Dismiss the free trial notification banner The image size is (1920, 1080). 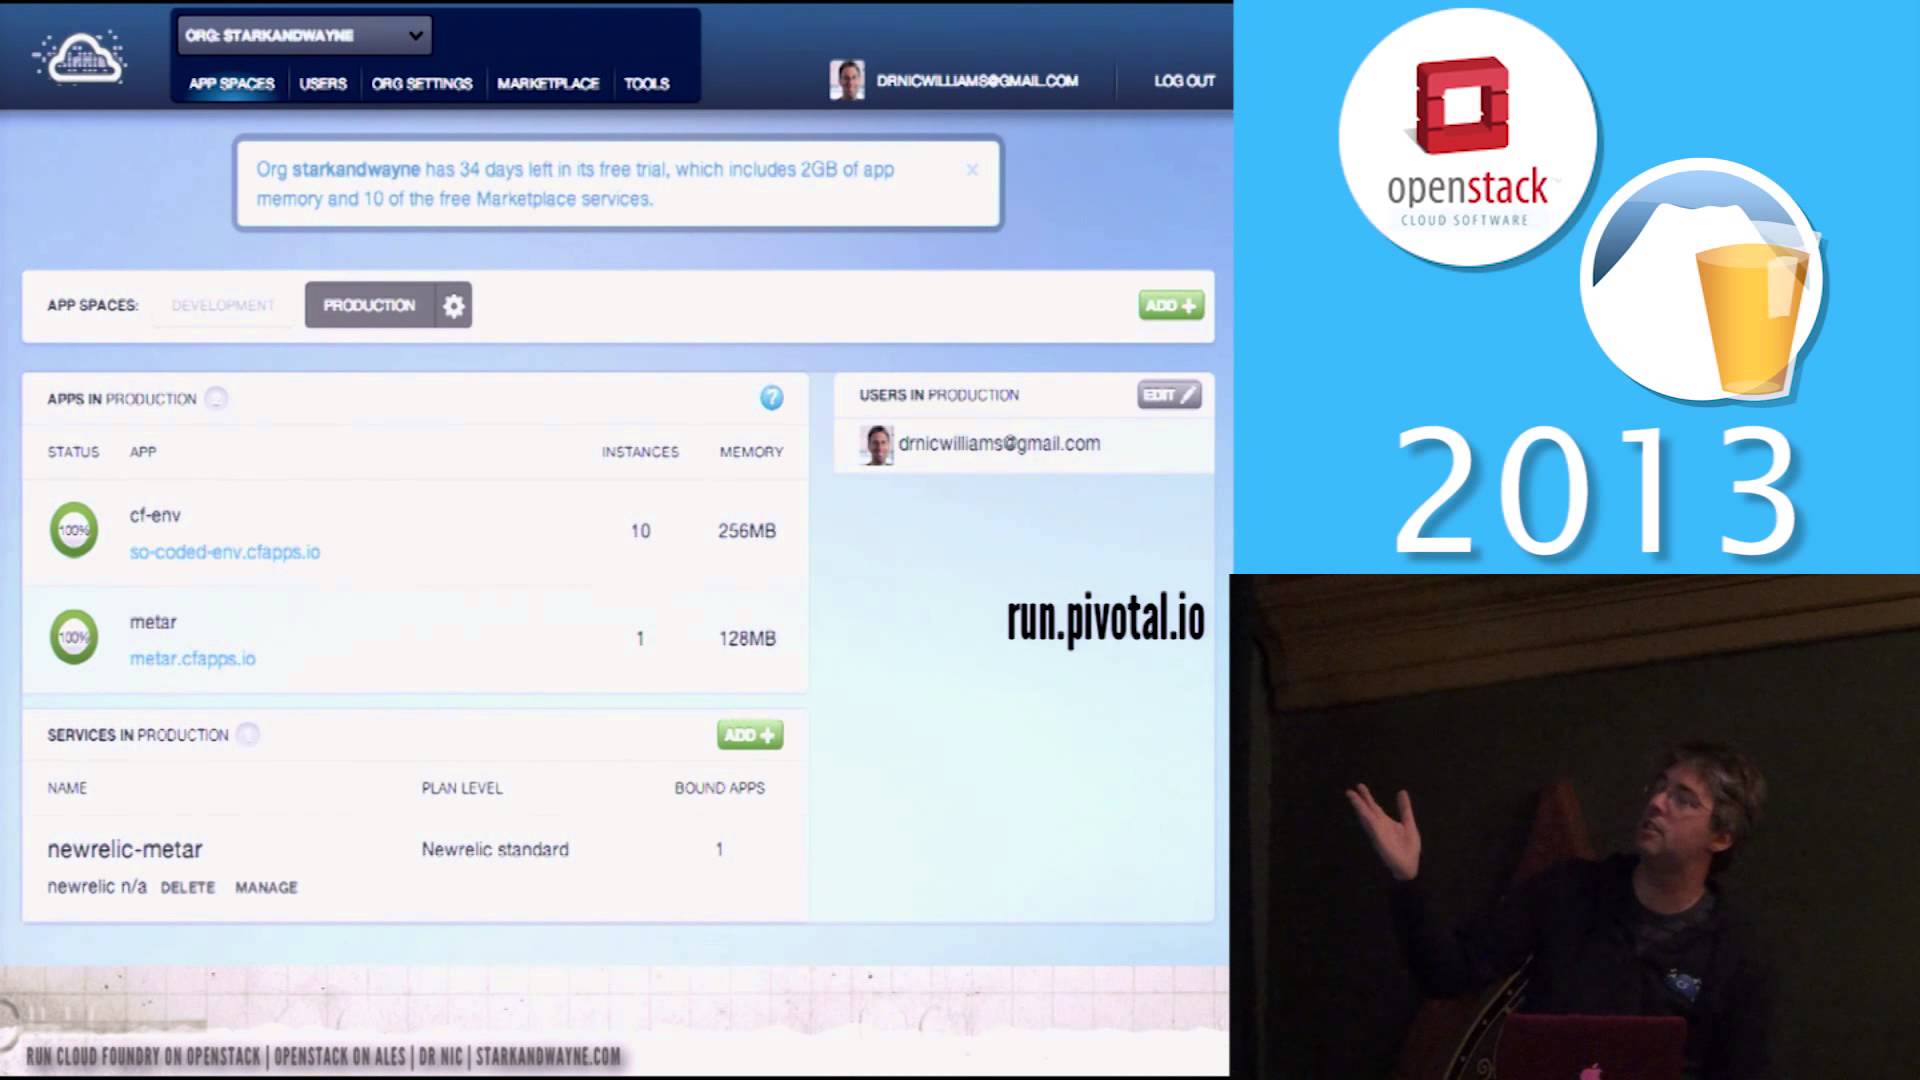[972, 167]
